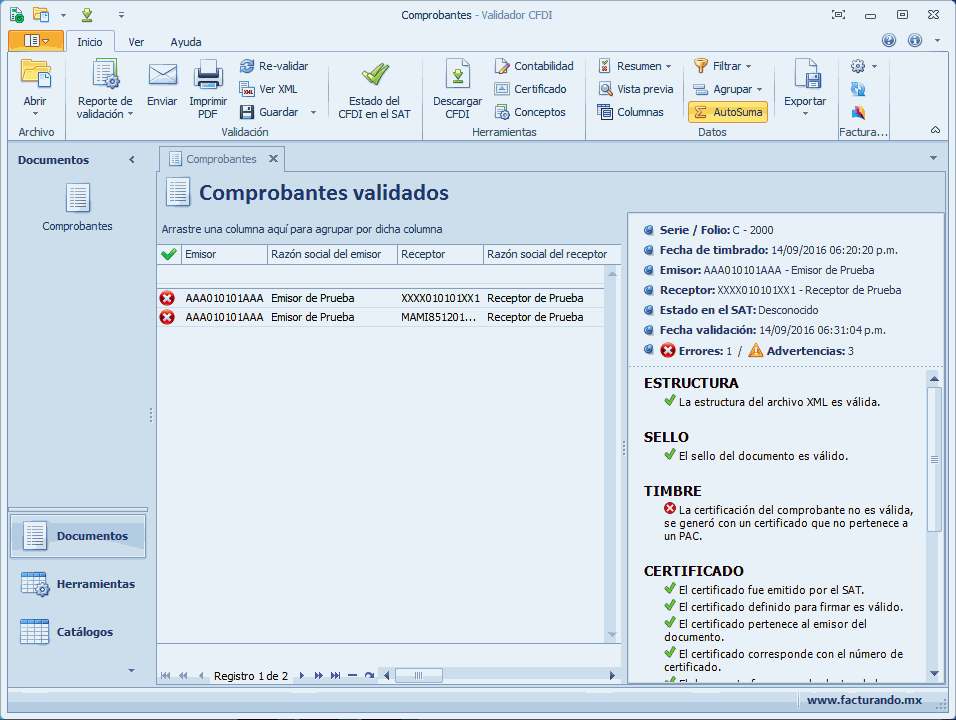Screen dimensions: 956x720
Task: Open the Conceptos tool
Action: tap(530, 112)
